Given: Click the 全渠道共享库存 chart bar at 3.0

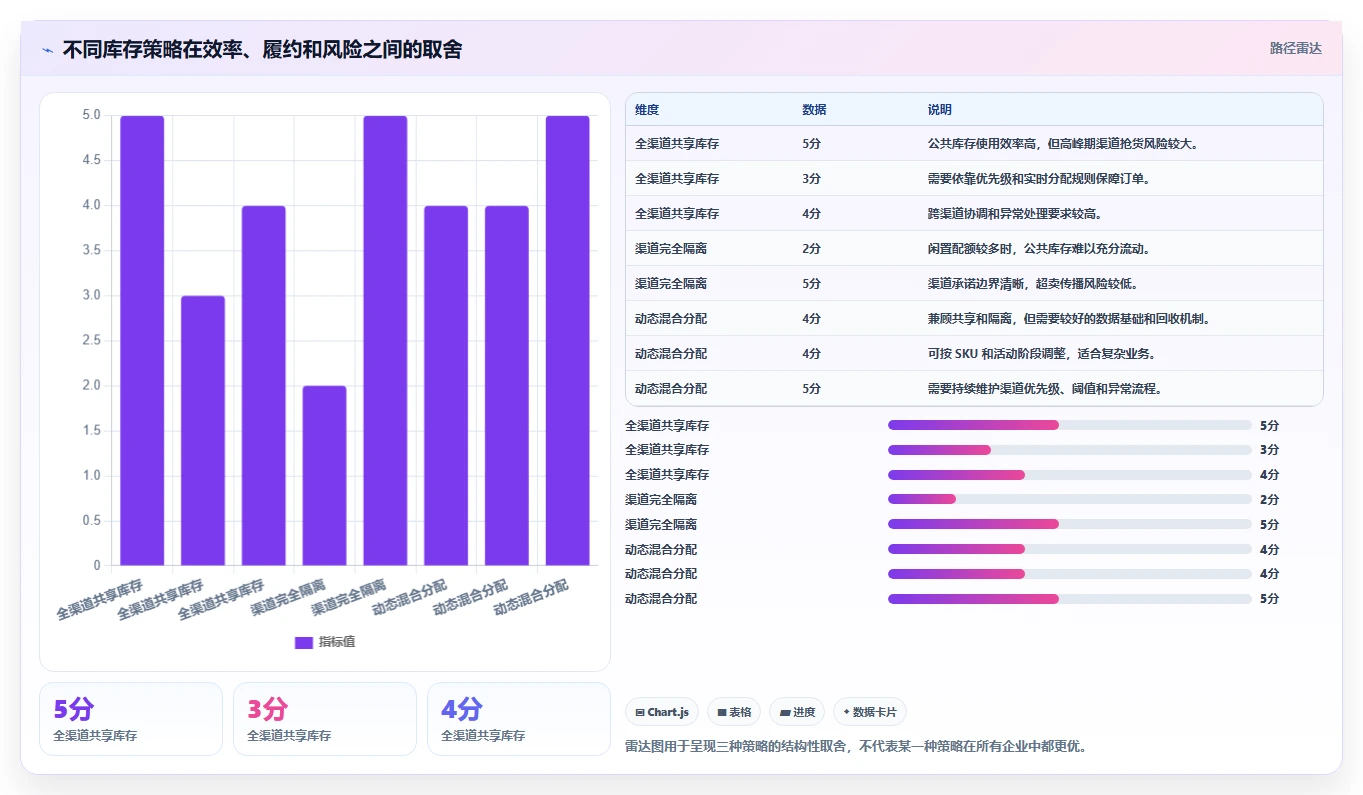Looking at the screenshot, I should (x=203, y=431).
